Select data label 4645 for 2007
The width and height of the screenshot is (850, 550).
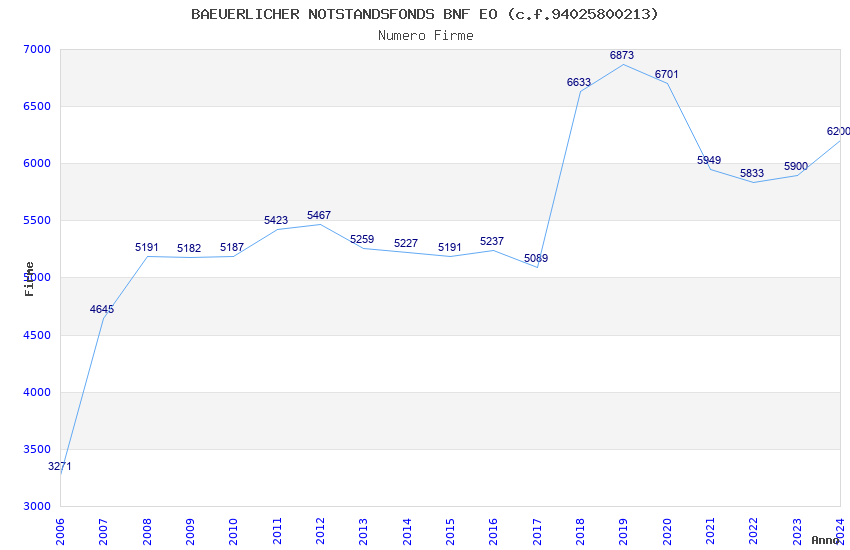(102, 309)
